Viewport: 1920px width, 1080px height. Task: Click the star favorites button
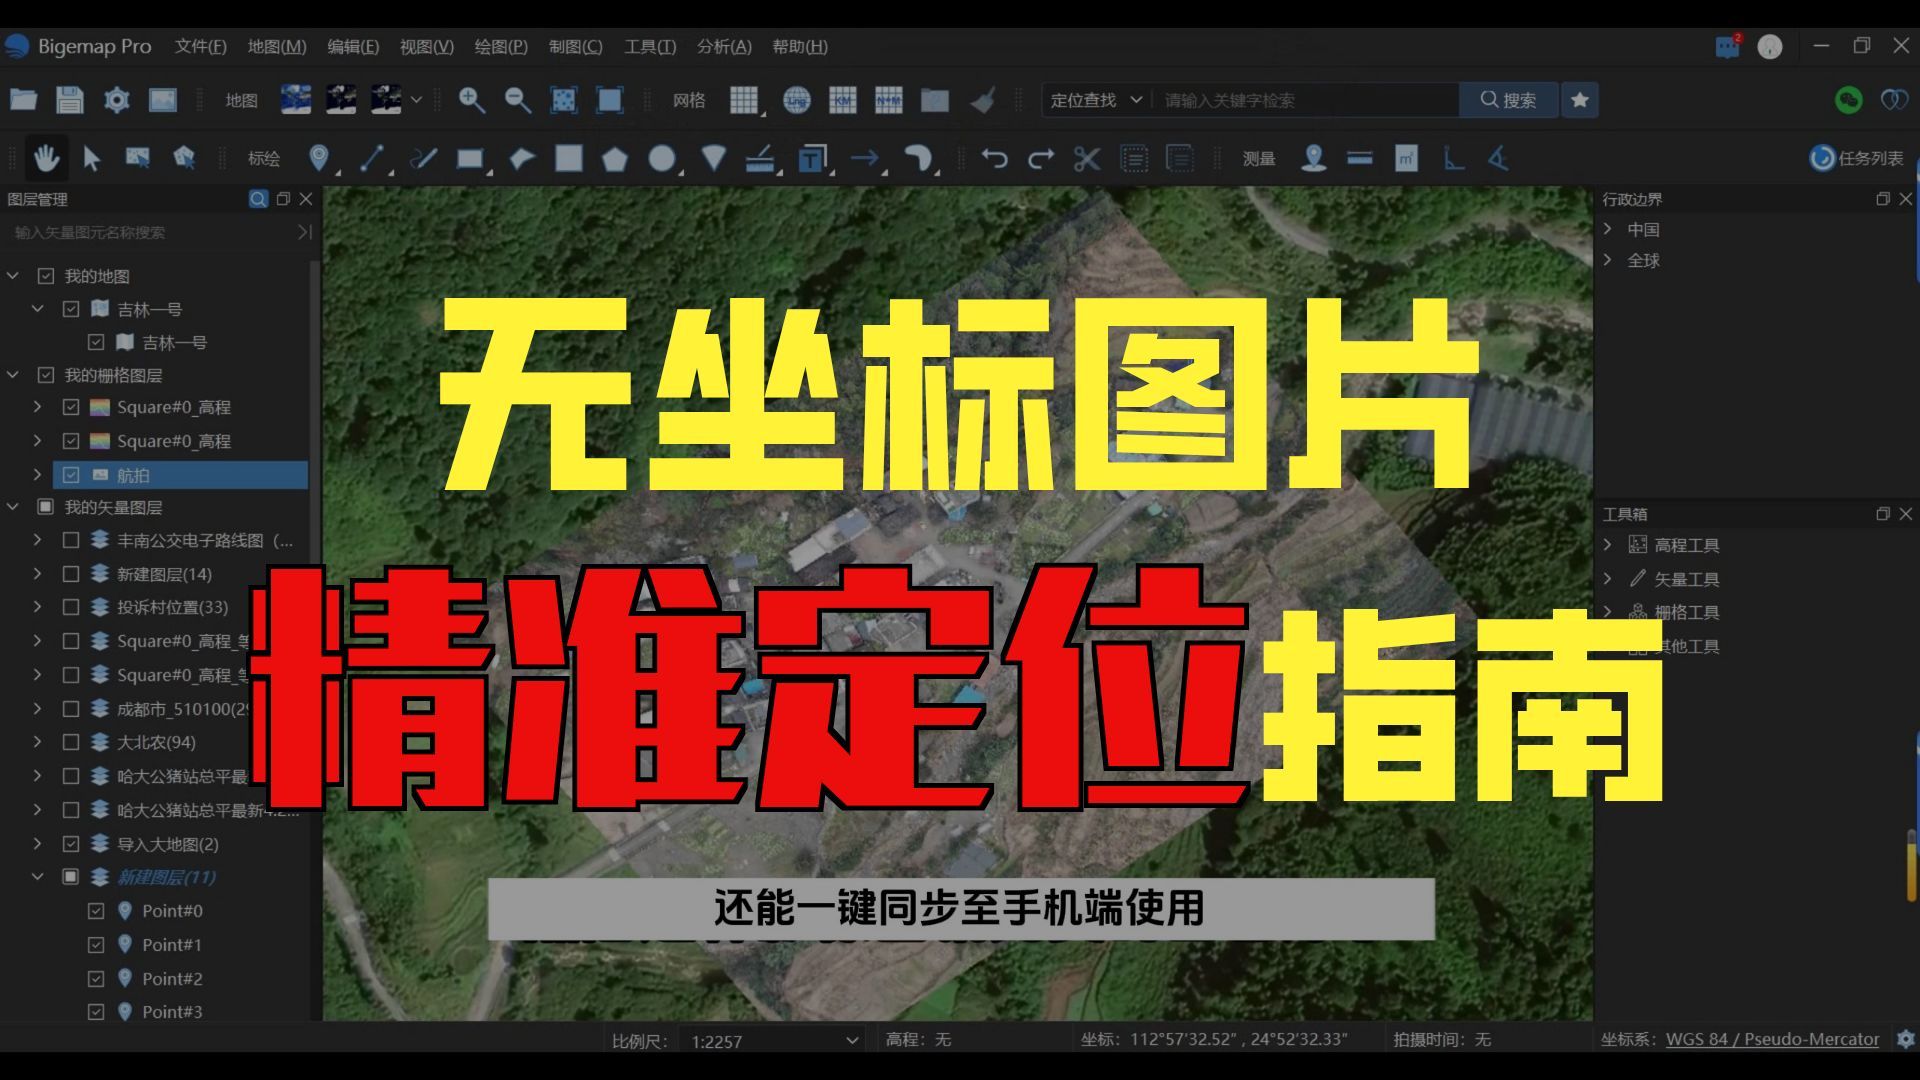click(1580, 100)
